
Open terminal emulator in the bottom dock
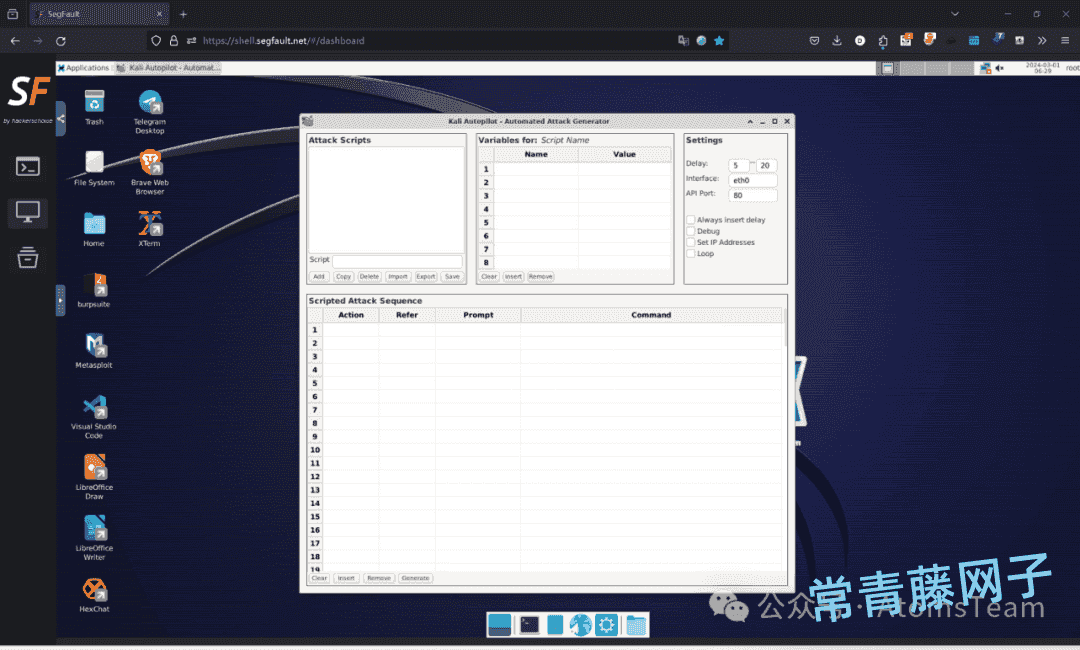pyautogui.click(x=530, y=625)
